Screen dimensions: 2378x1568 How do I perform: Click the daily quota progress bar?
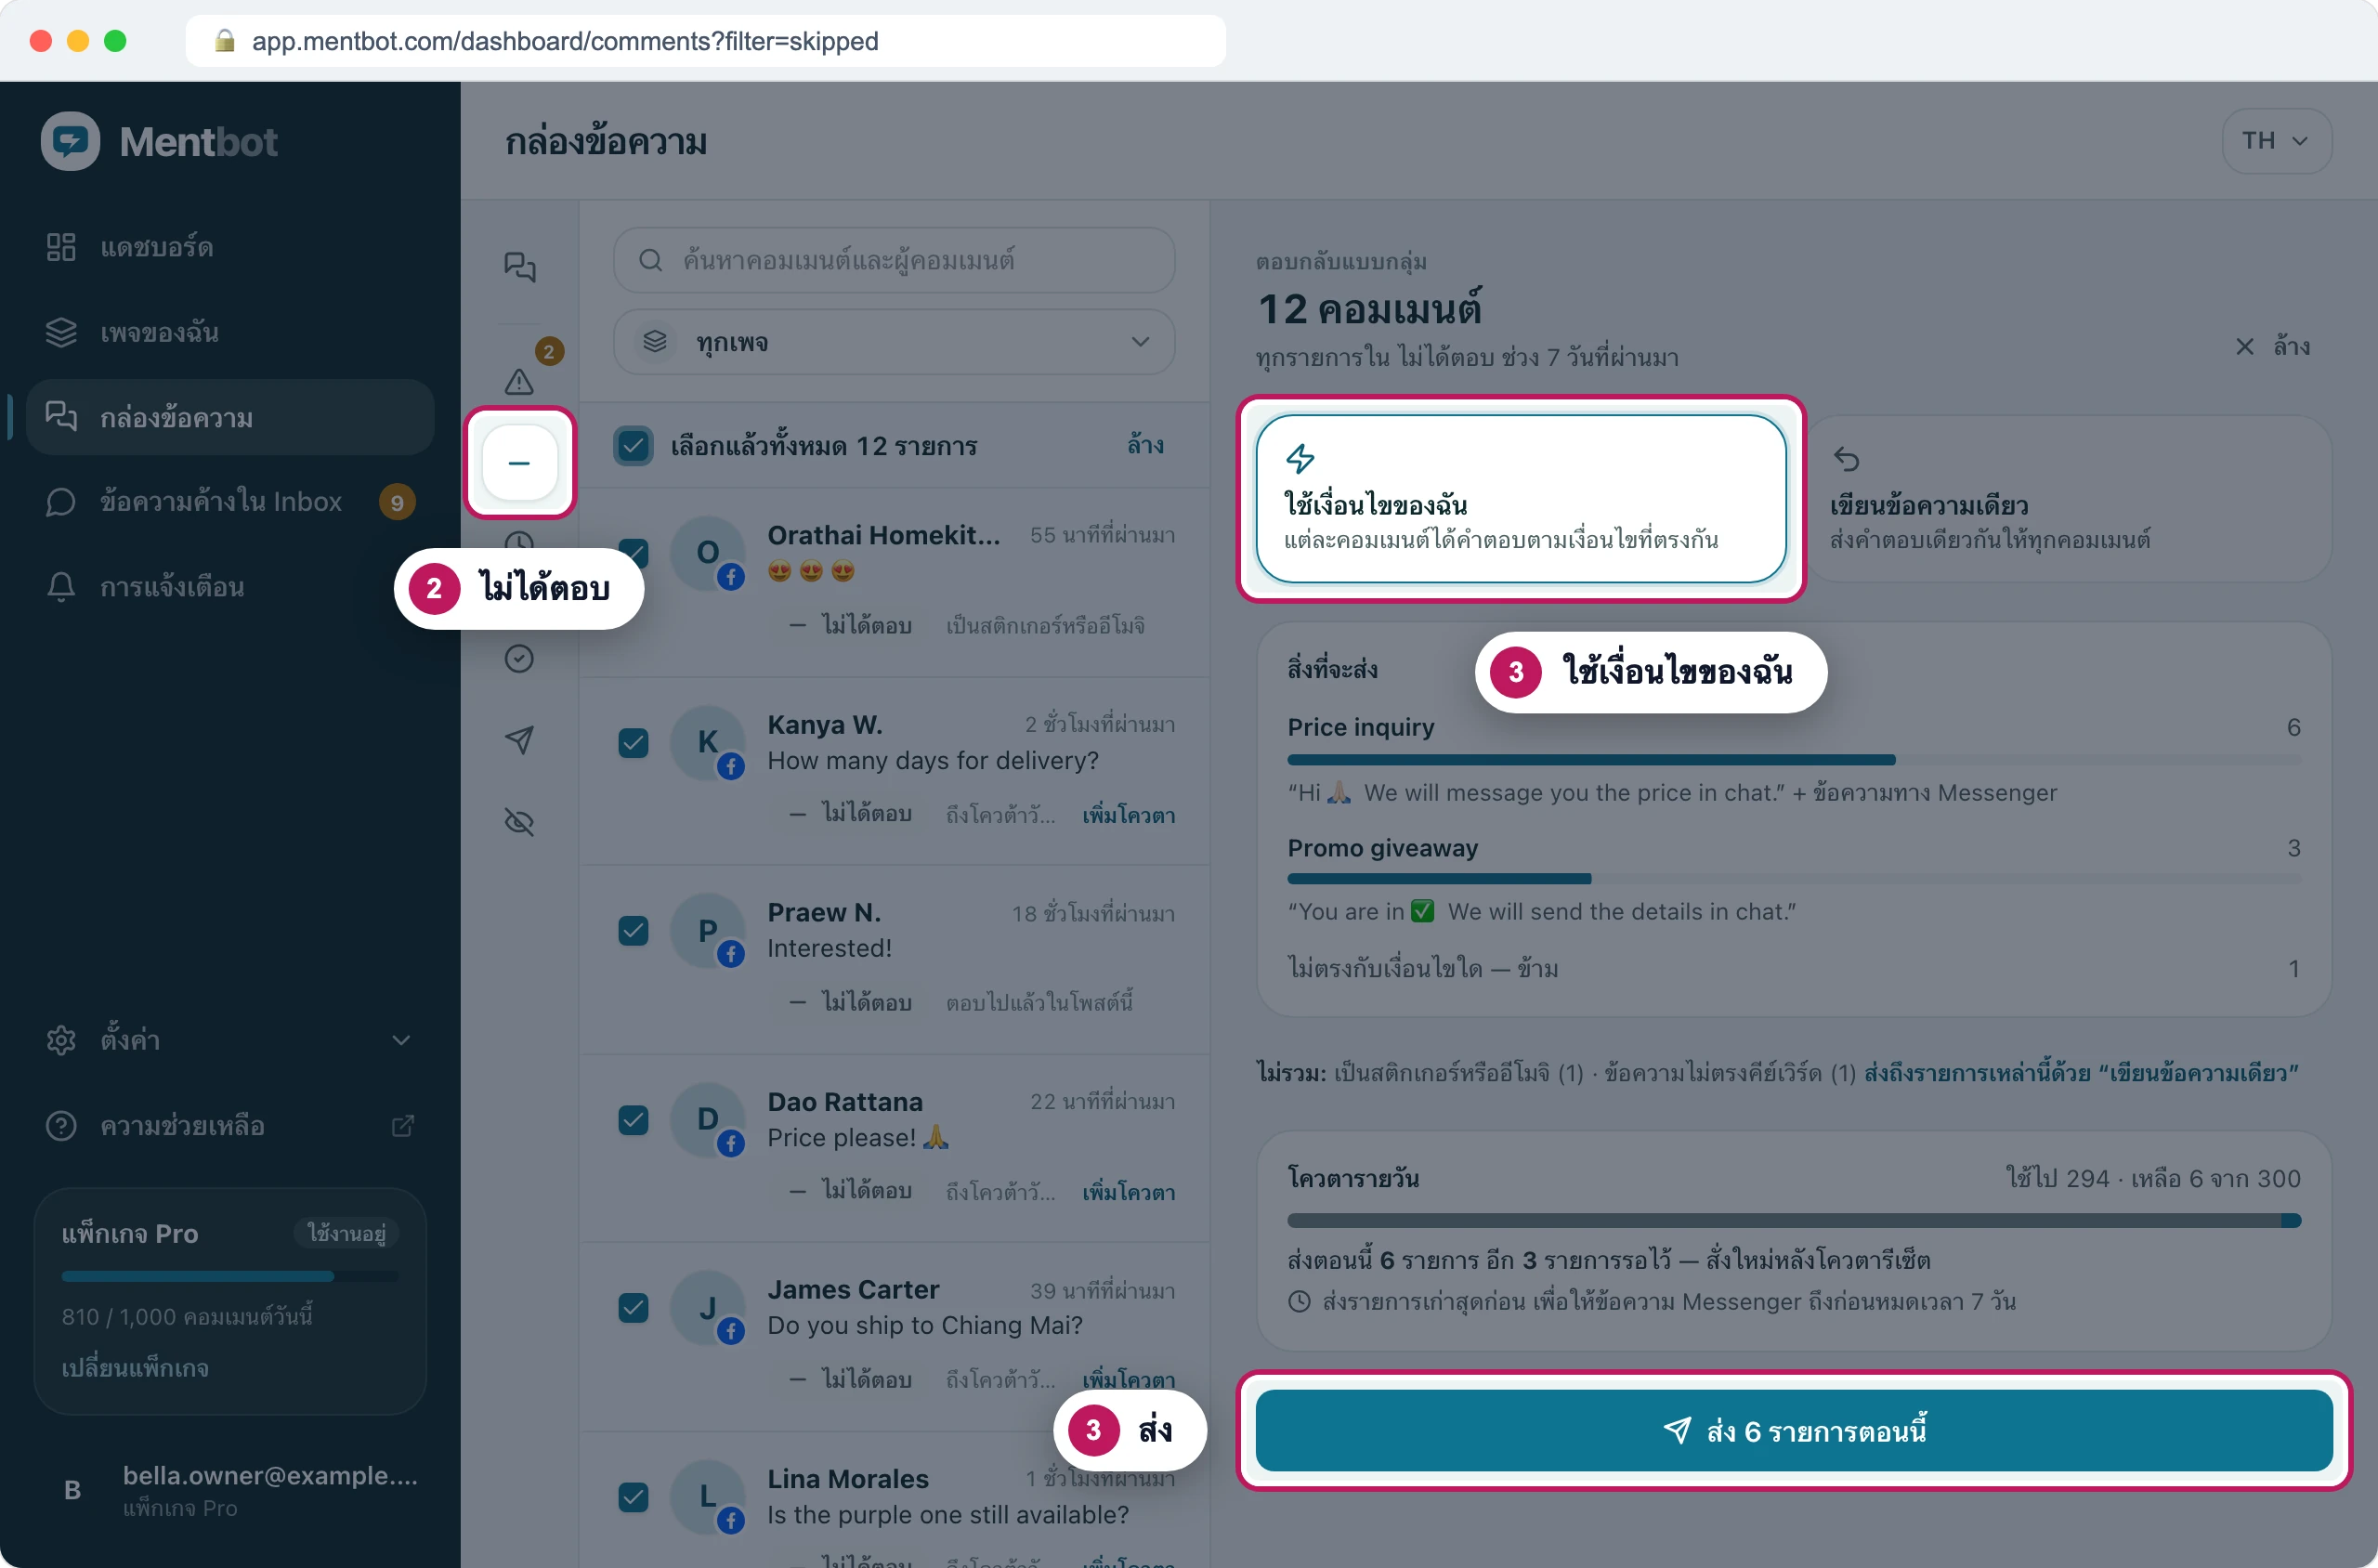[1794, 1221]
